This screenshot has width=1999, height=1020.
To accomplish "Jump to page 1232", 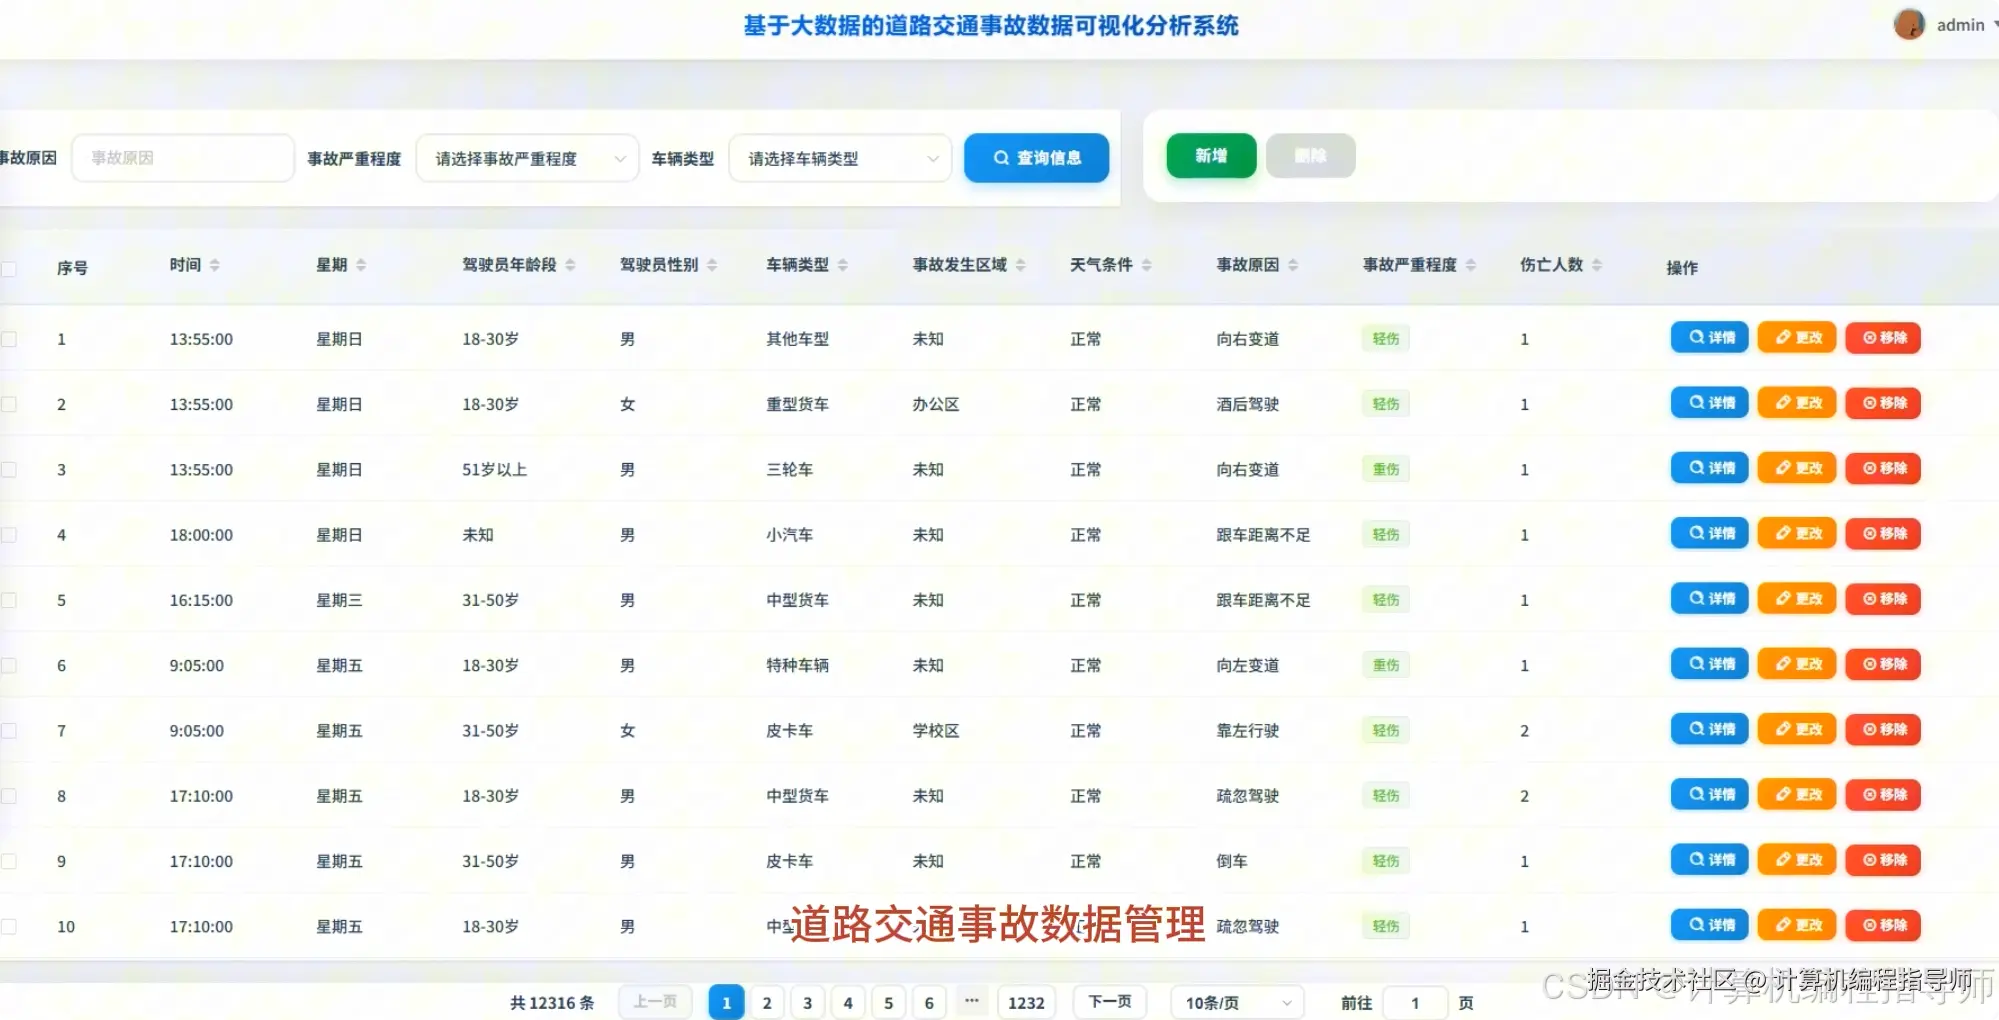I will point(1026,1001).
